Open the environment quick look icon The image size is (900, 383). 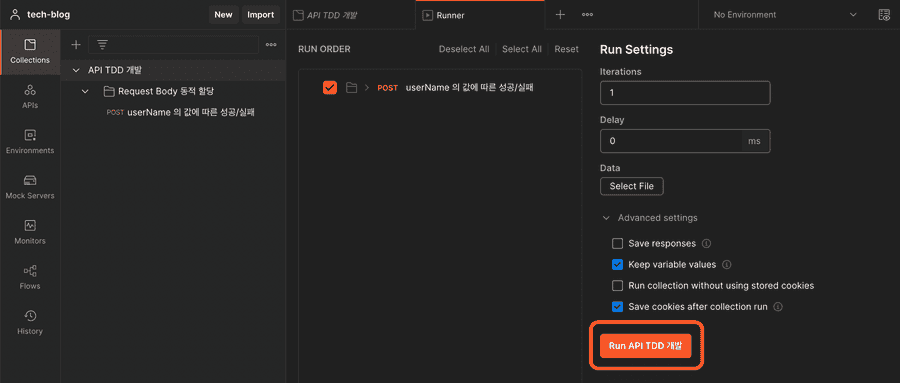[x=884, y=15]
